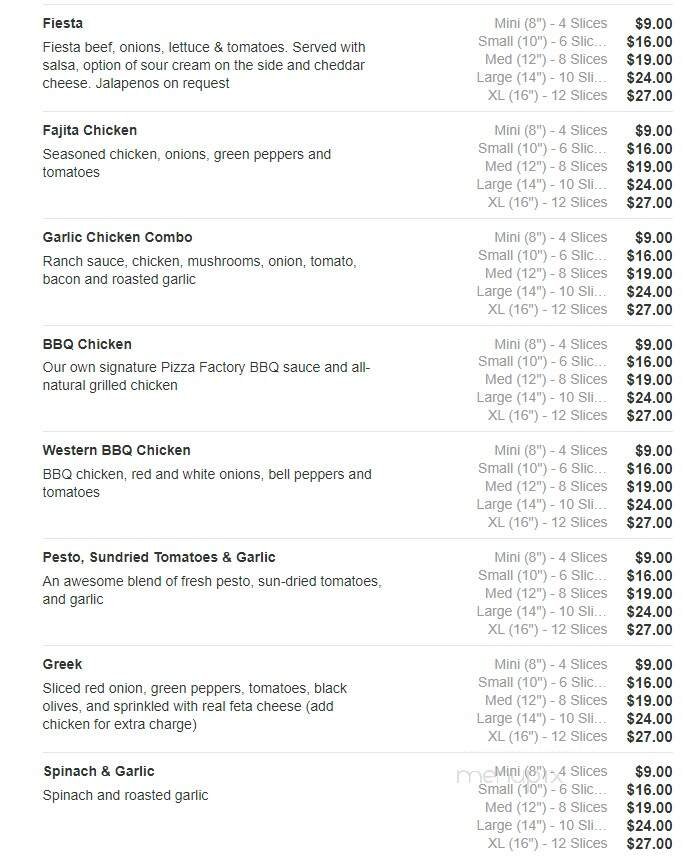
Task: Select Pesto pizza Small (10") 6 slices
Action: tap(542, 575)
